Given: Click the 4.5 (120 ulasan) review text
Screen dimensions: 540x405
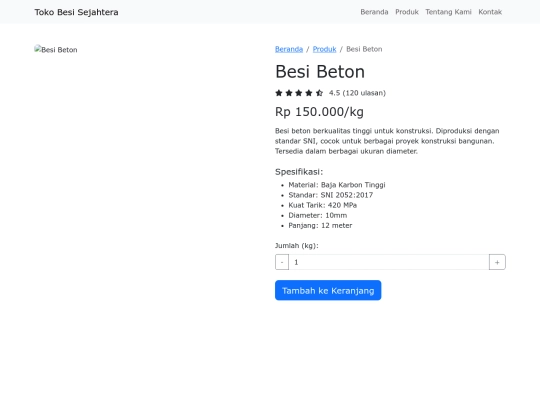Looking at the screenshot, I should point(357,93).
